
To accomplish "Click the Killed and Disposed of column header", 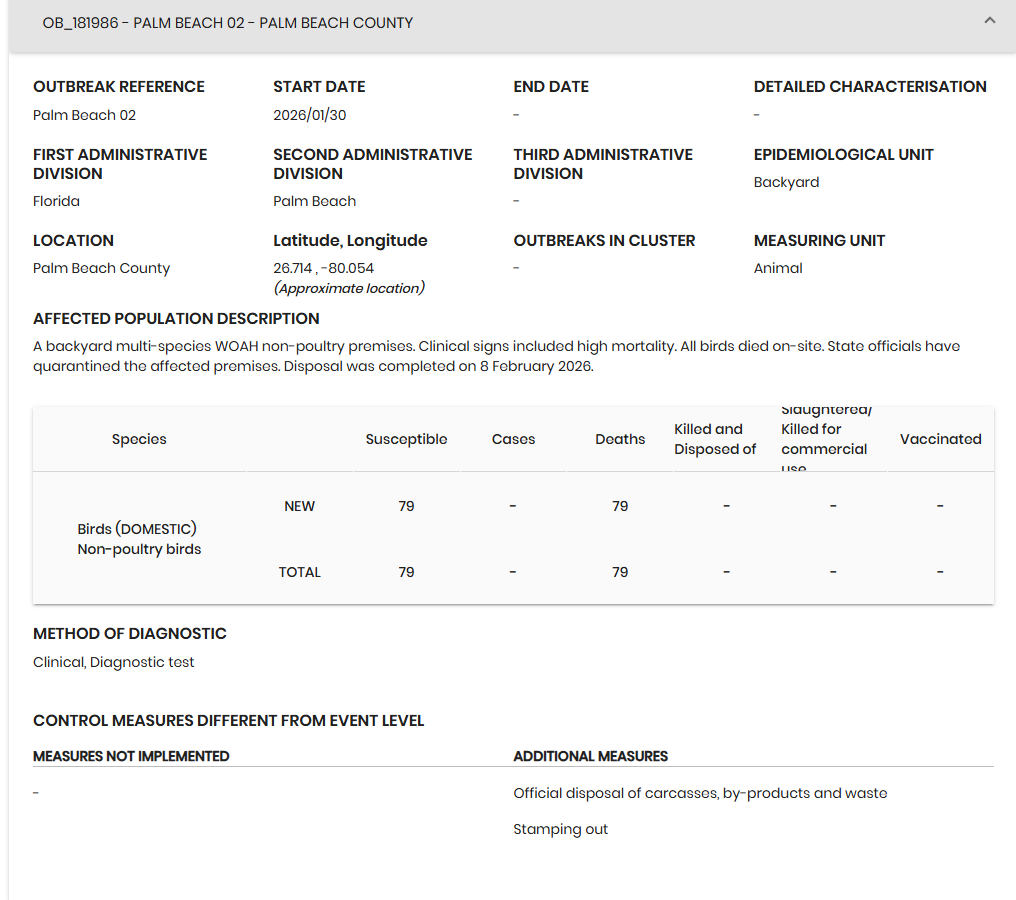I will click(715, 439).
